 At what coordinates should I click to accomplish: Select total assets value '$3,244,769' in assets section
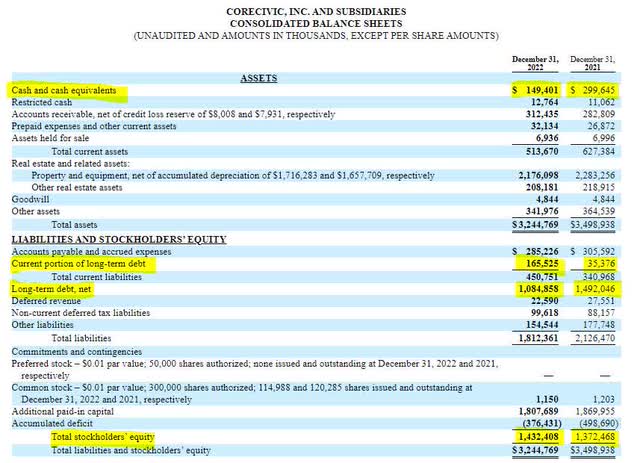(x=536, y=225)
